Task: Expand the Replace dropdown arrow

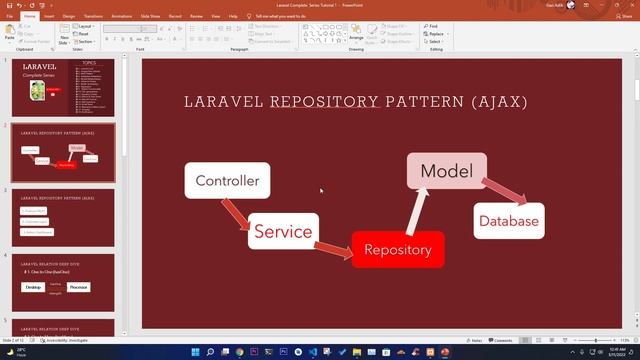Action: click(448, 34)
